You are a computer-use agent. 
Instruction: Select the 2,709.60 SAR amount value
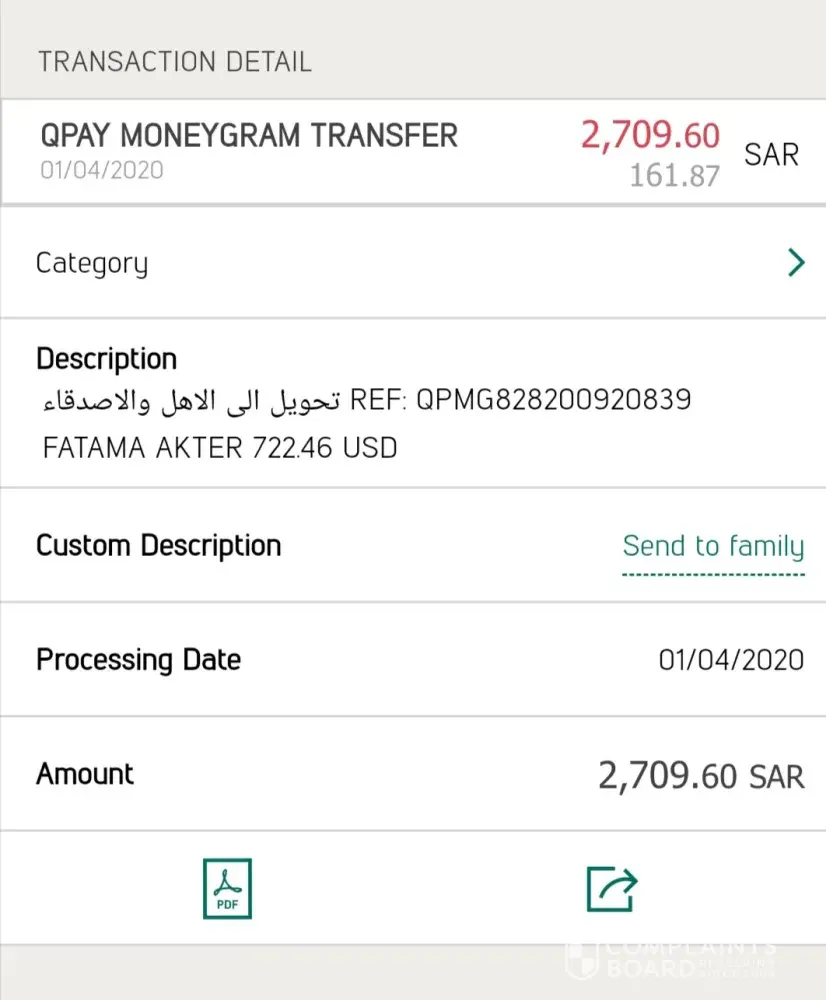pyautogui.click(x=701, y=775)
